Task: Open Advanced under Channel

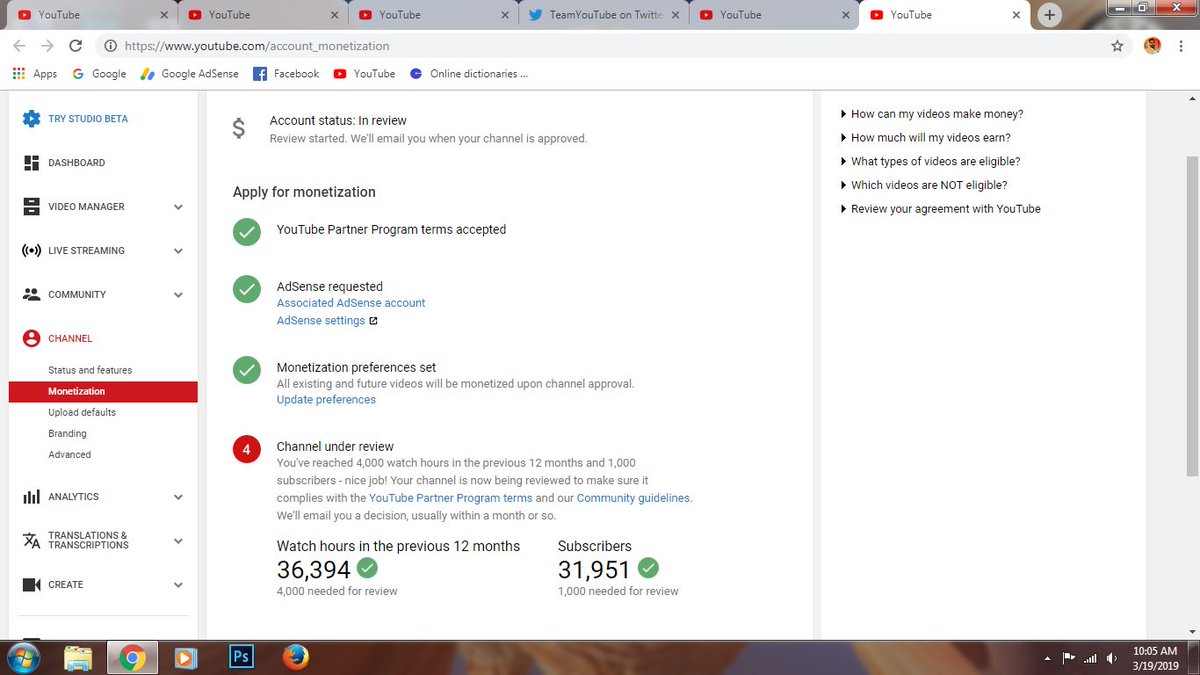Action: pyautogui.click(x=69, y=454)
